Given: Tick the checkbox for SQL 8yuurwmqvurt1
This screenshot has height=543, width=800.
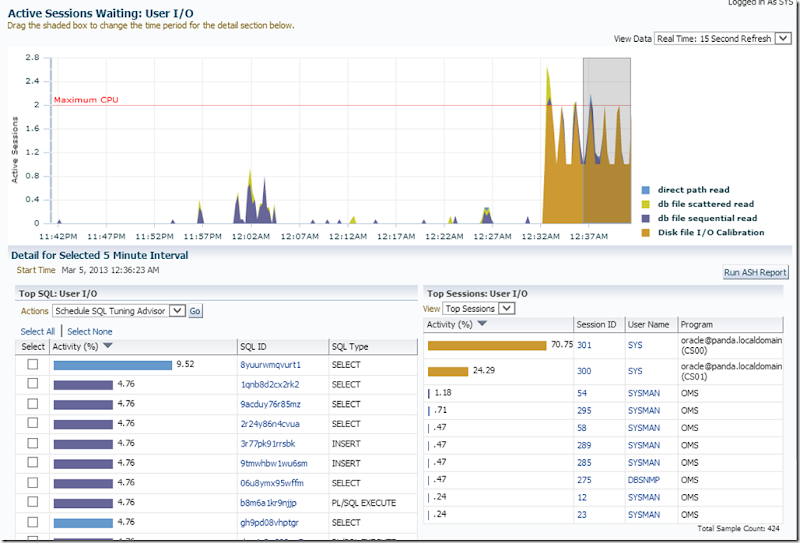Looking at the screenshot, I should 33,365.
